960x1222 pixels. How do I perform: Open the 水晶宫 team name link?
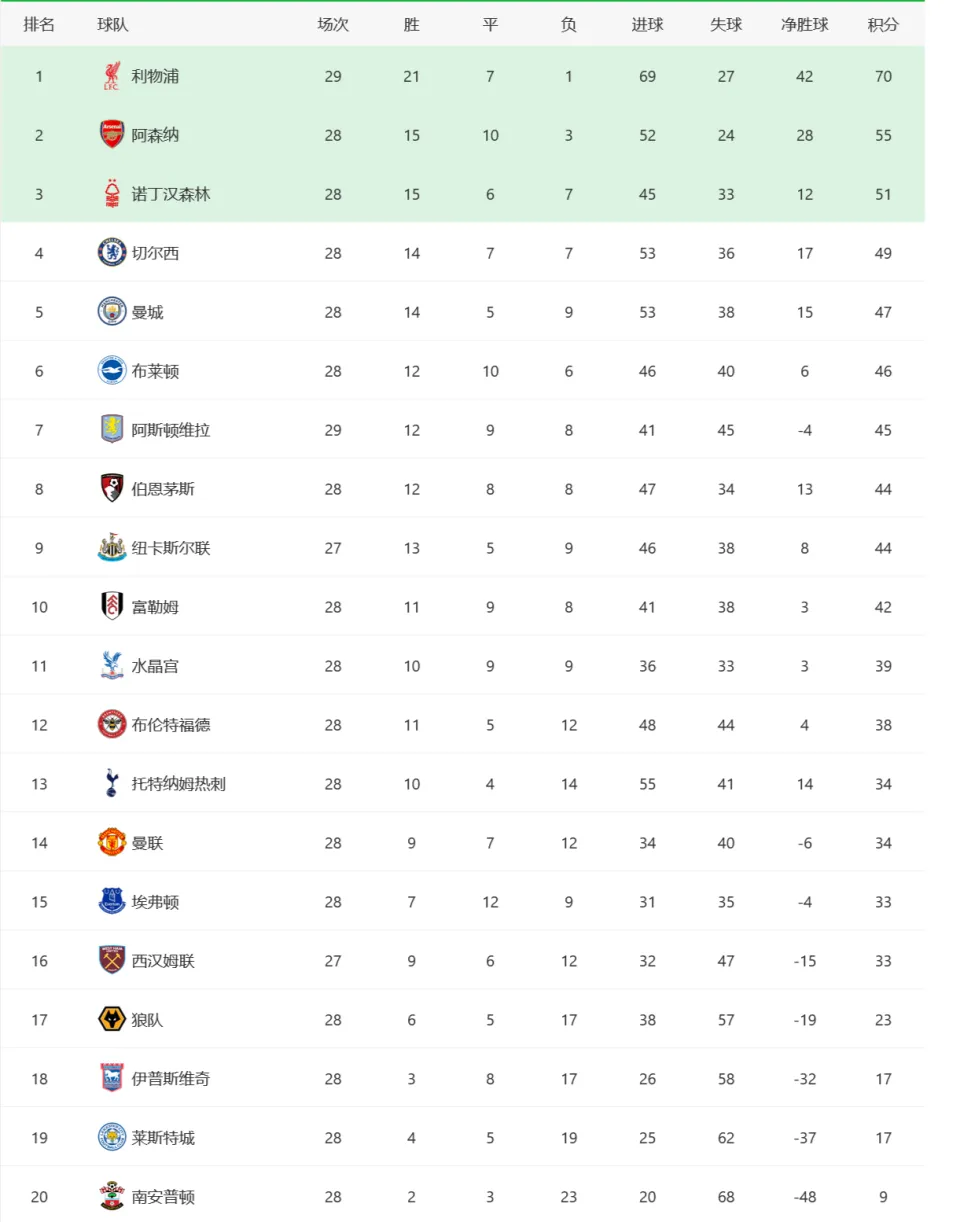tap(155, 666)
